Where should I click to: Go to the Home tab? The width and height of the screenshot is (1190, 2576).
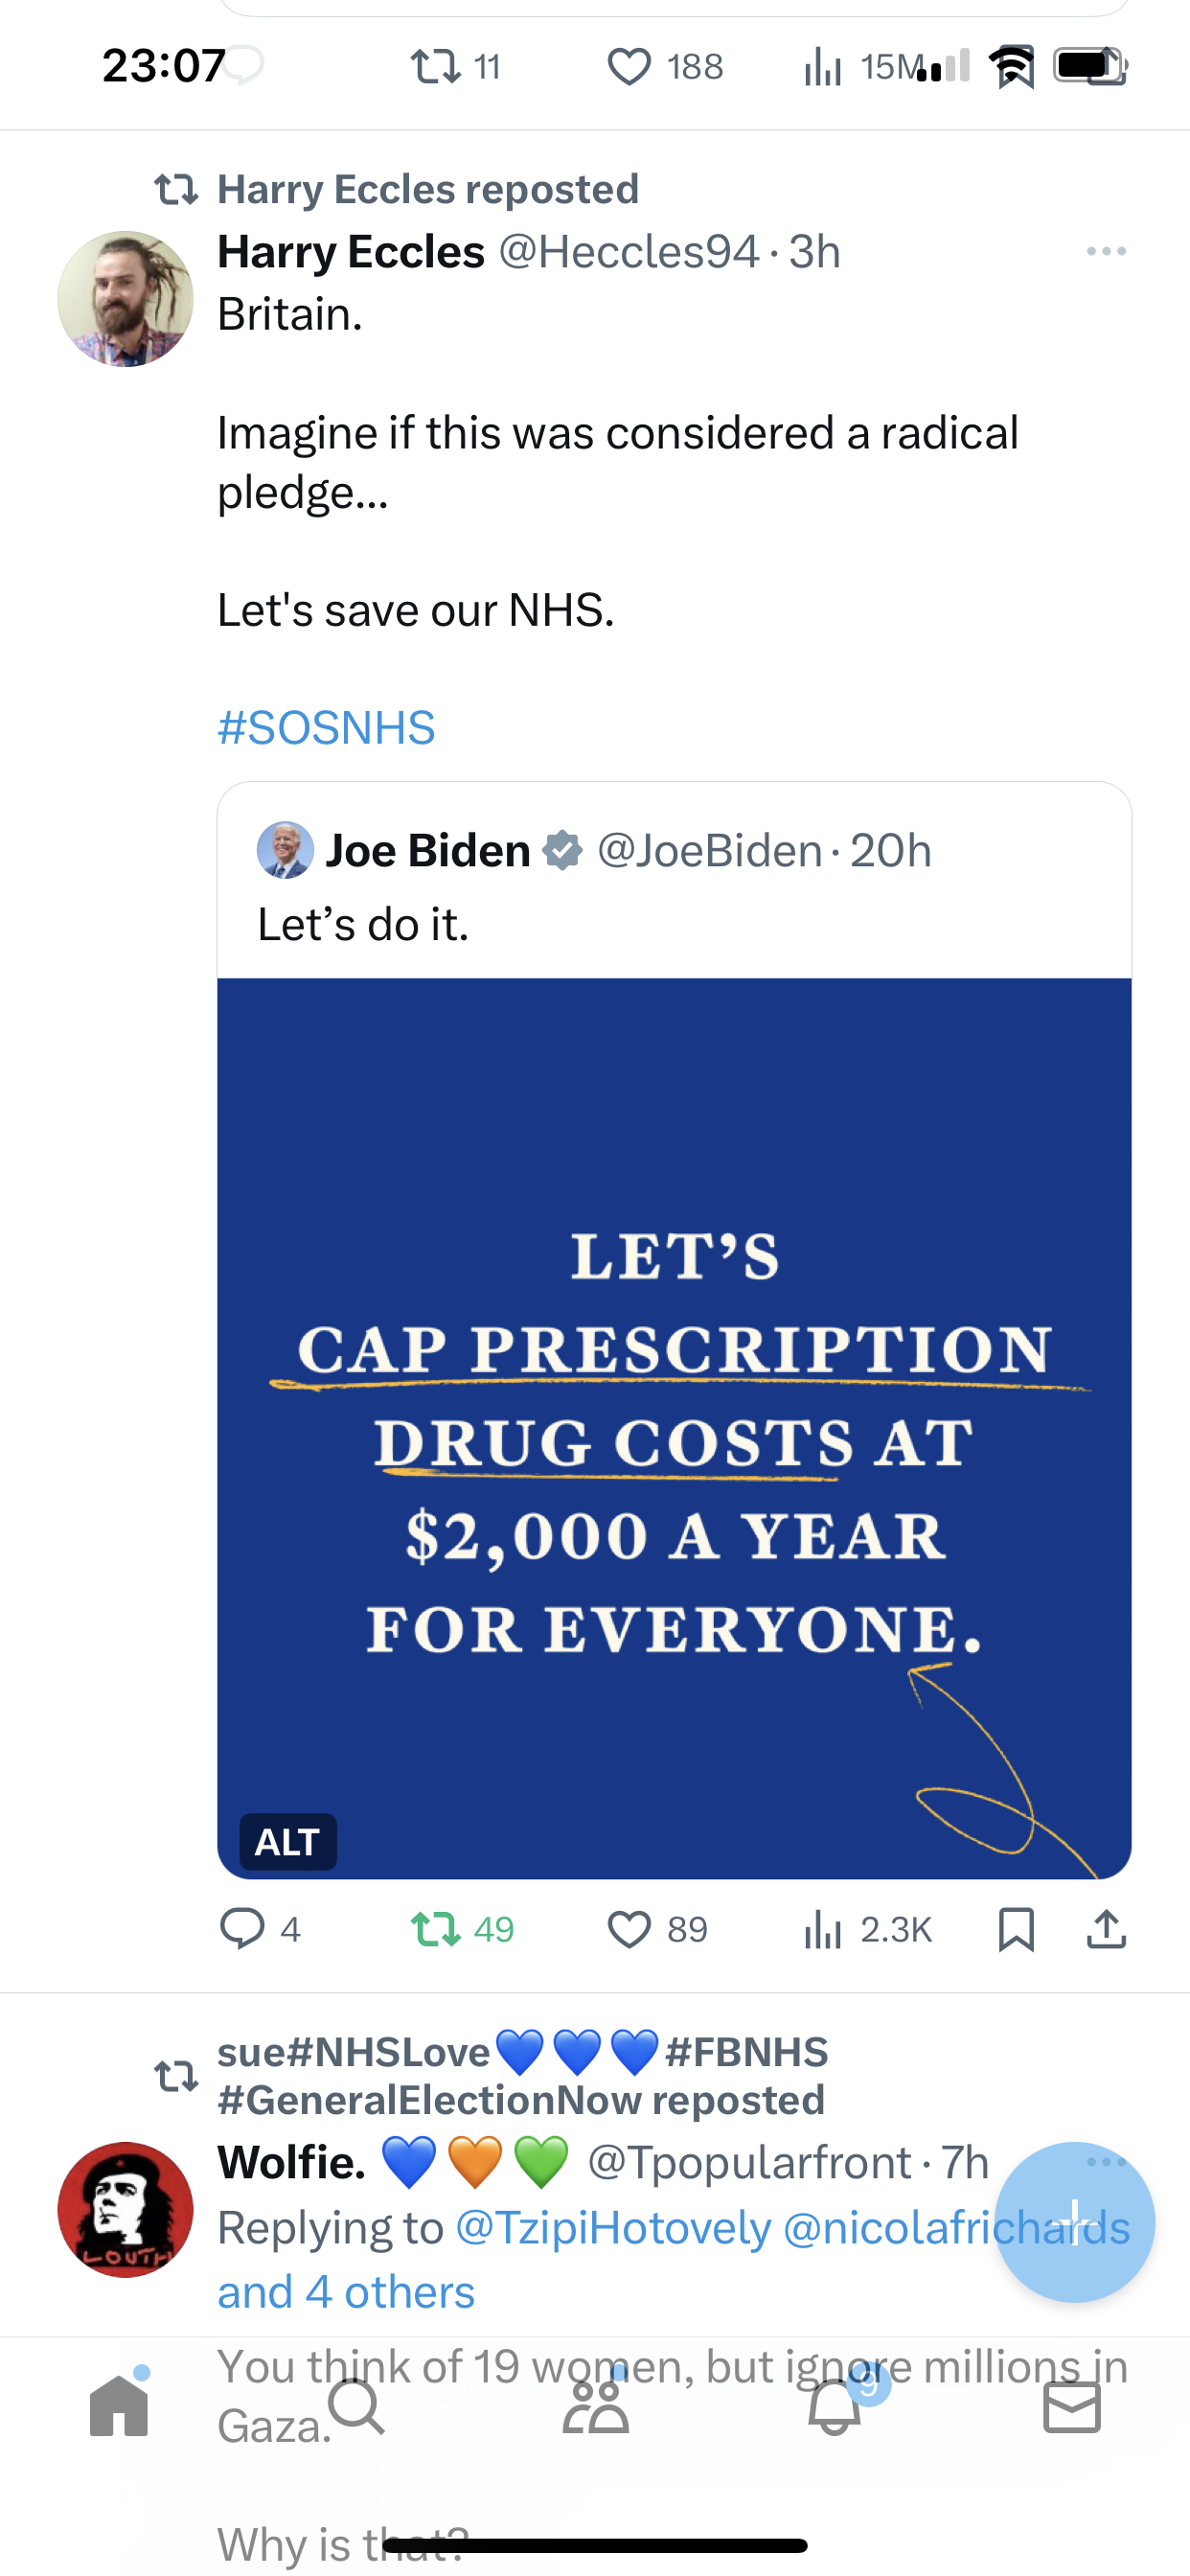tap(119, 2404)
